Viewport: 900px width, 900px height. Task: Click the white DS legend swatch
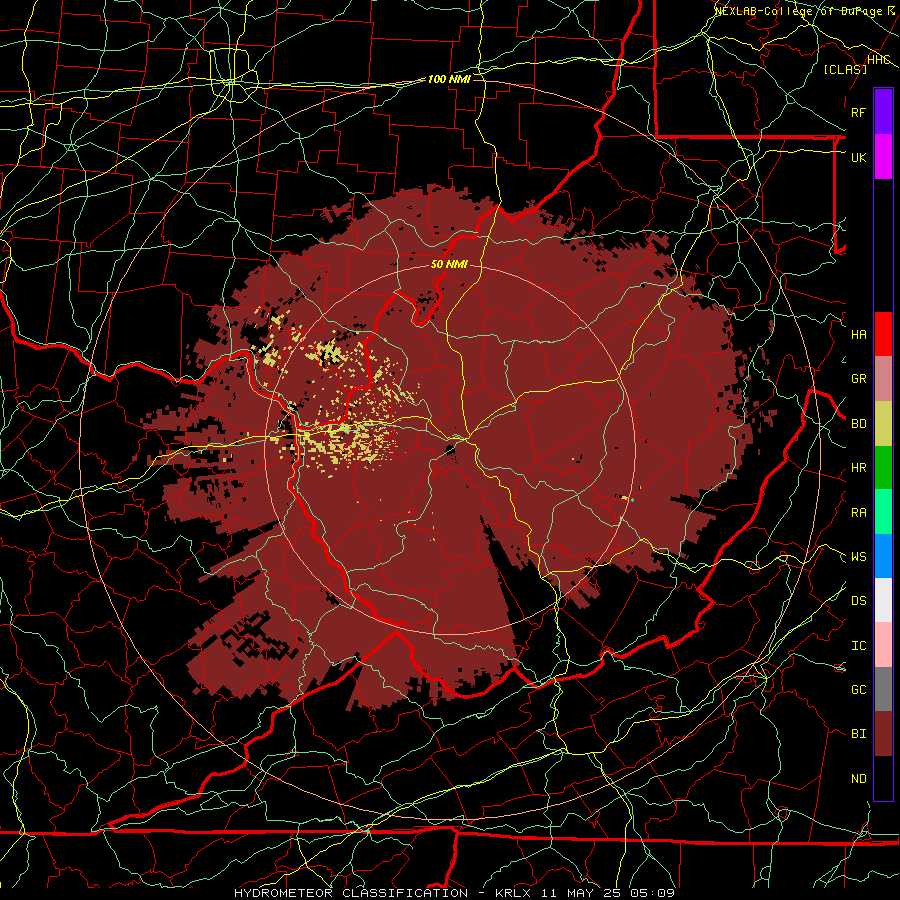(x=883, y=600)
